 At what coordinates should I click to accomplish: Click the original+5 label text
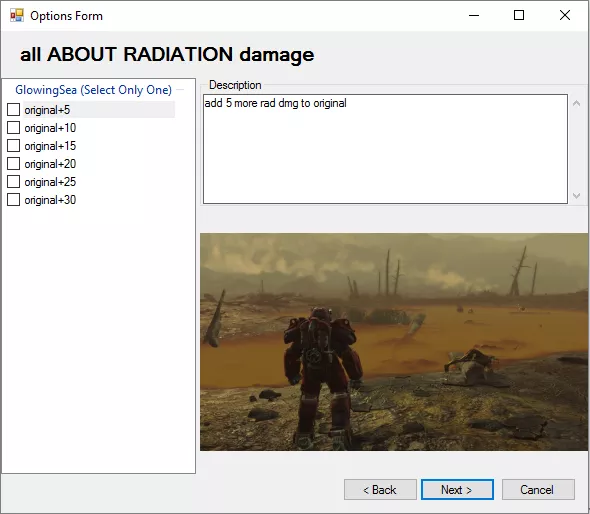(x=47, y=110)
